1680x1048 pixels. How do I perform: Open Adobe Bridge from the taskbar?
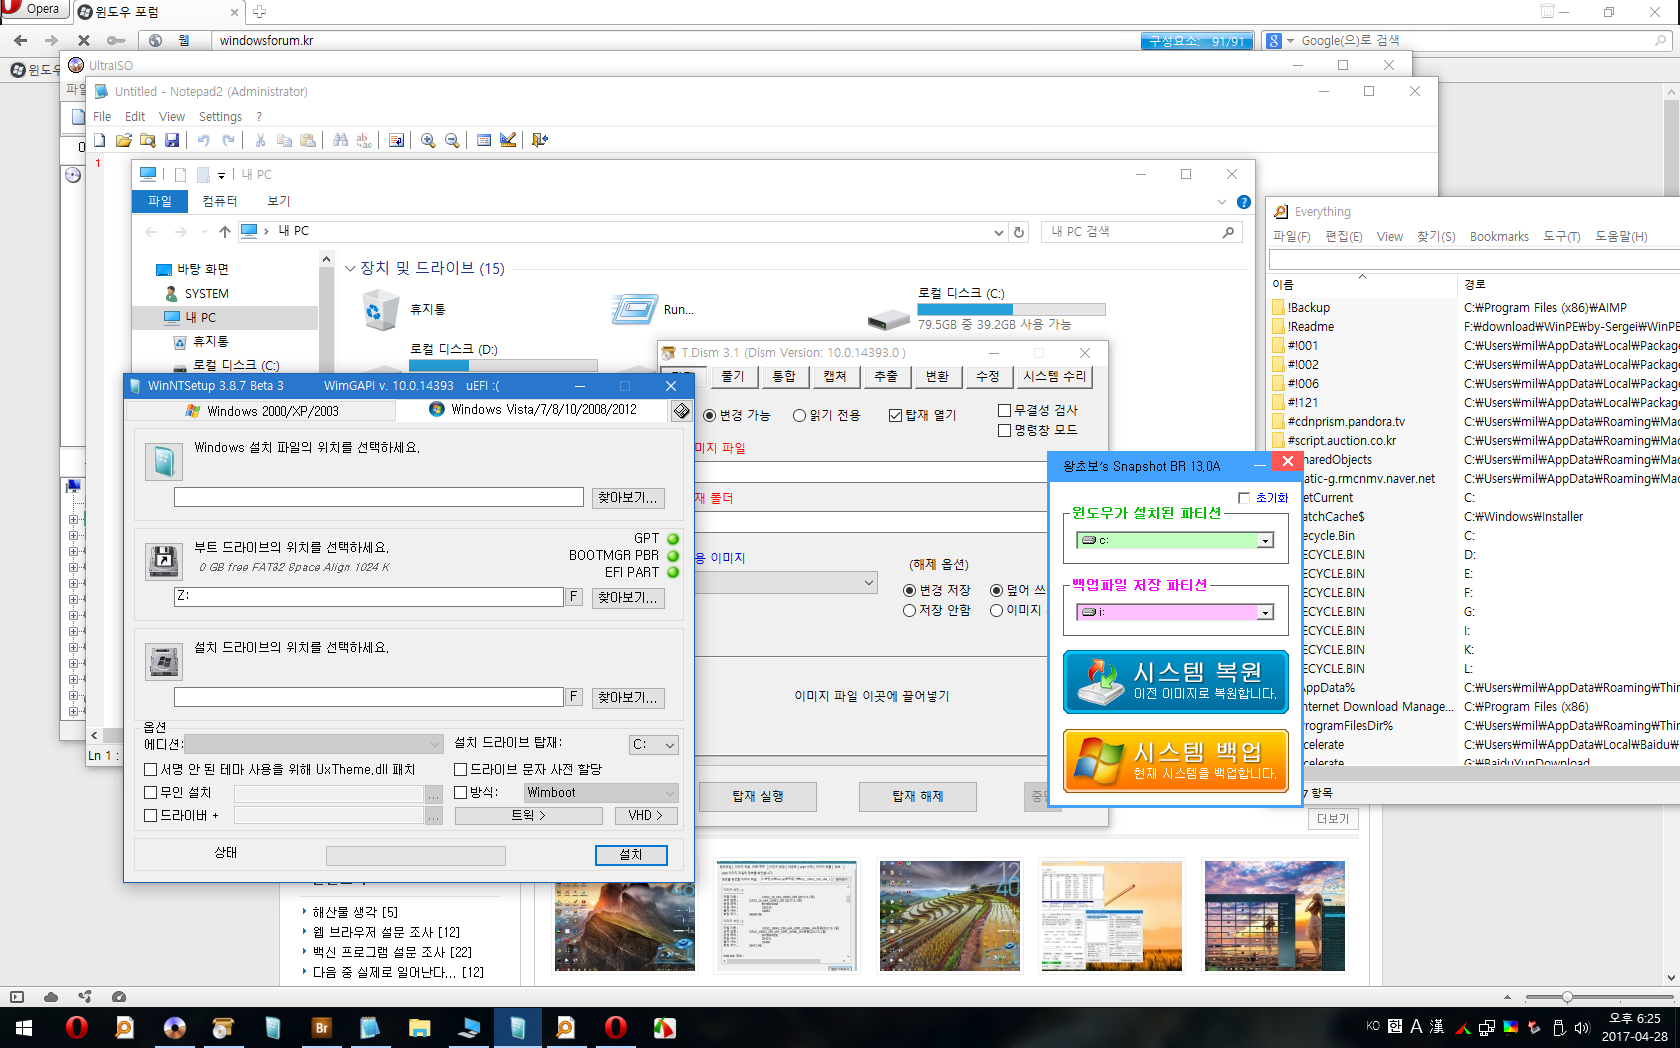(321, 1027)
